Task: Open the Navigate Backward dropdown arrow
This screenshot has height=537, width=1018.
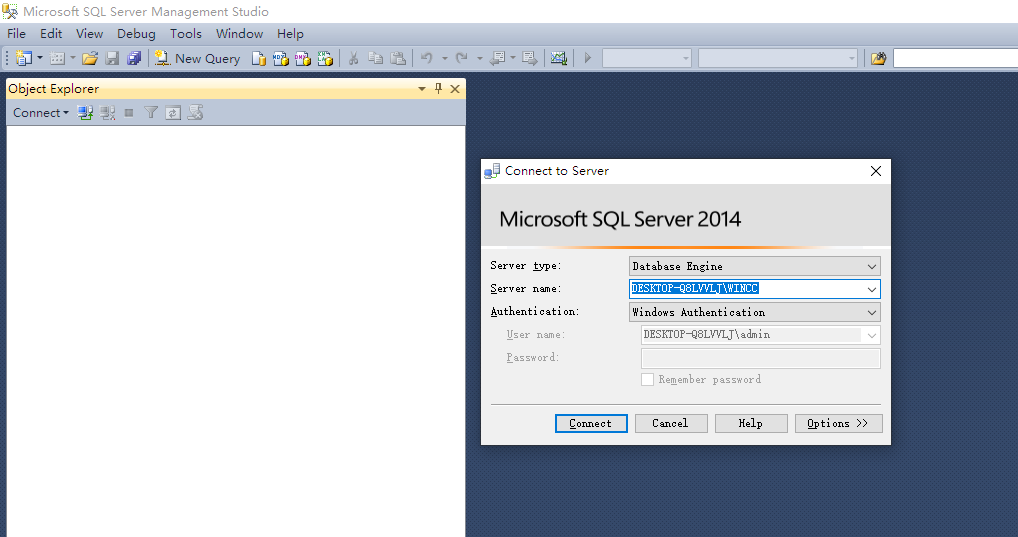Action: pyautogui.click(x=513, y=58)
